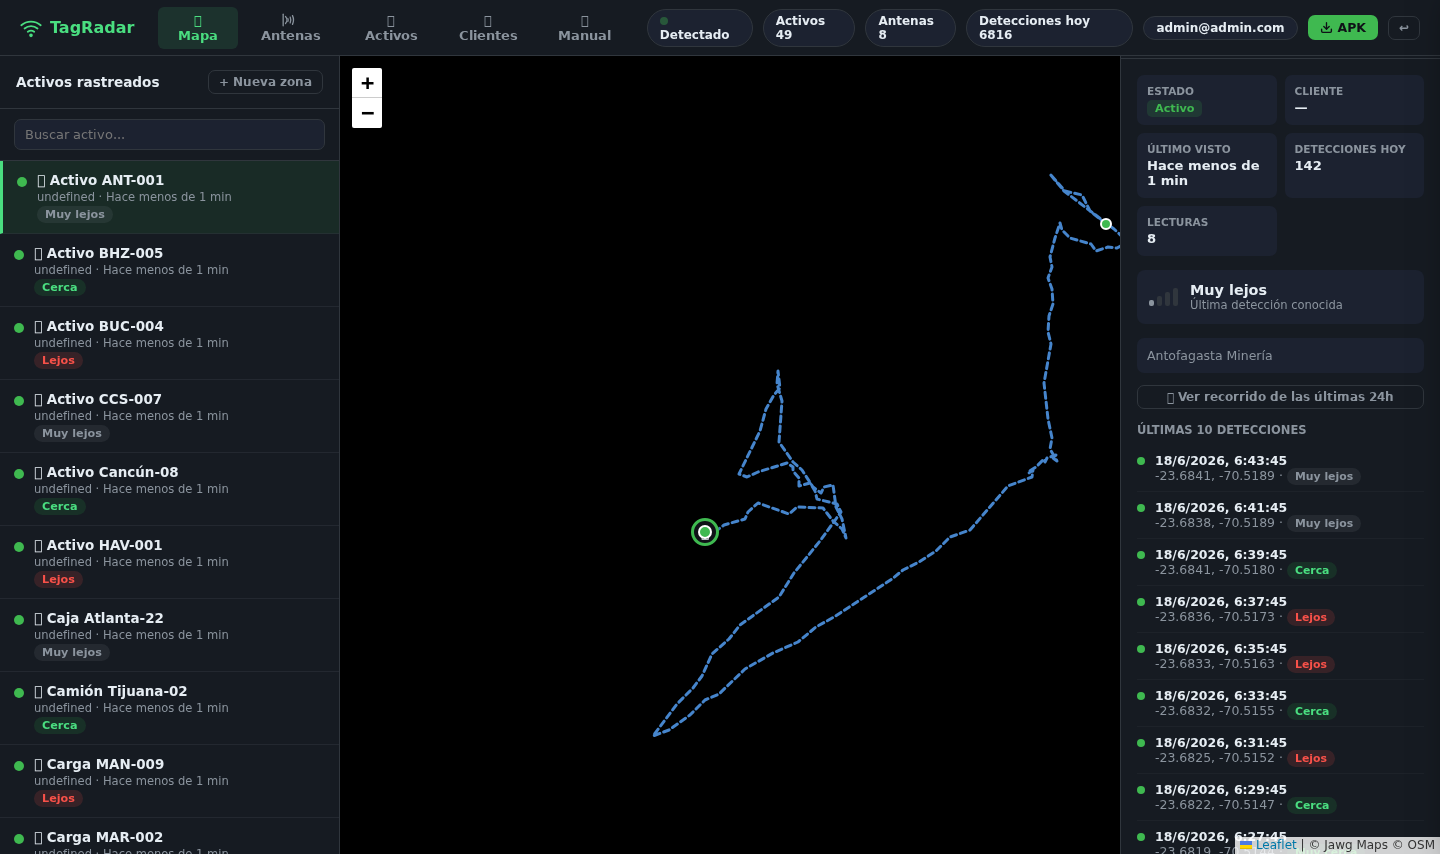Select Activo BUC-004 in the list
Screen dimensions: 1440x854
[170, 343]
